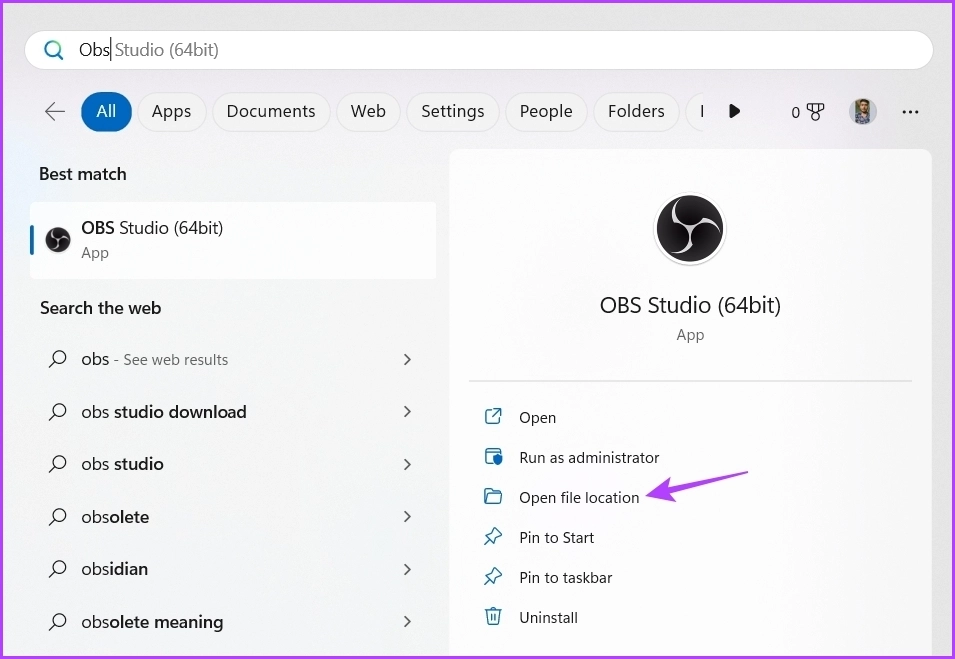Screen dimensions: 955x659
Task: Click the 'obsolete meaning' suggestion text
Action: tap(152, 622)
